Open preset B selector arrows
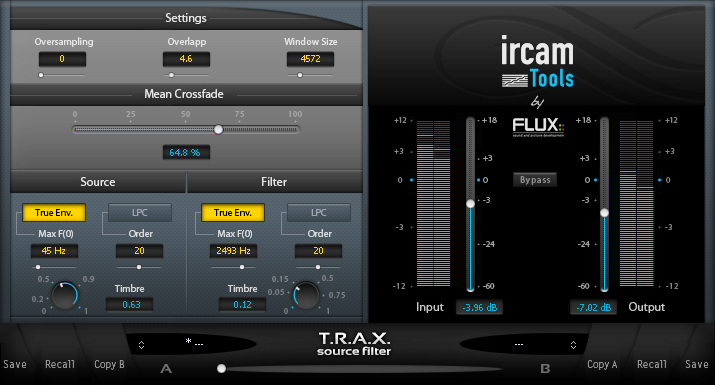Image resolution: width=715 pixels, height=385 pixels. tap(573, 345)
